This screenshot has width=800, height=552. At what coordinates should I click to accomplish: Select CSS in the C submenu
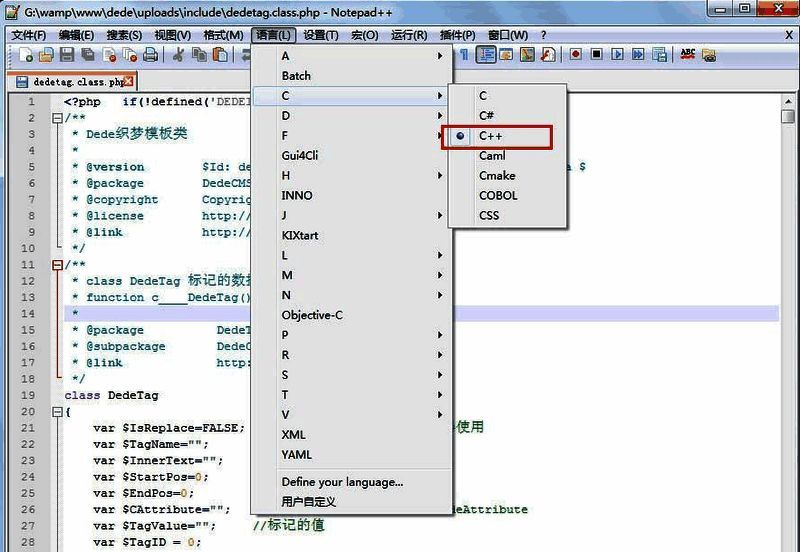click(x=489, y=216)
